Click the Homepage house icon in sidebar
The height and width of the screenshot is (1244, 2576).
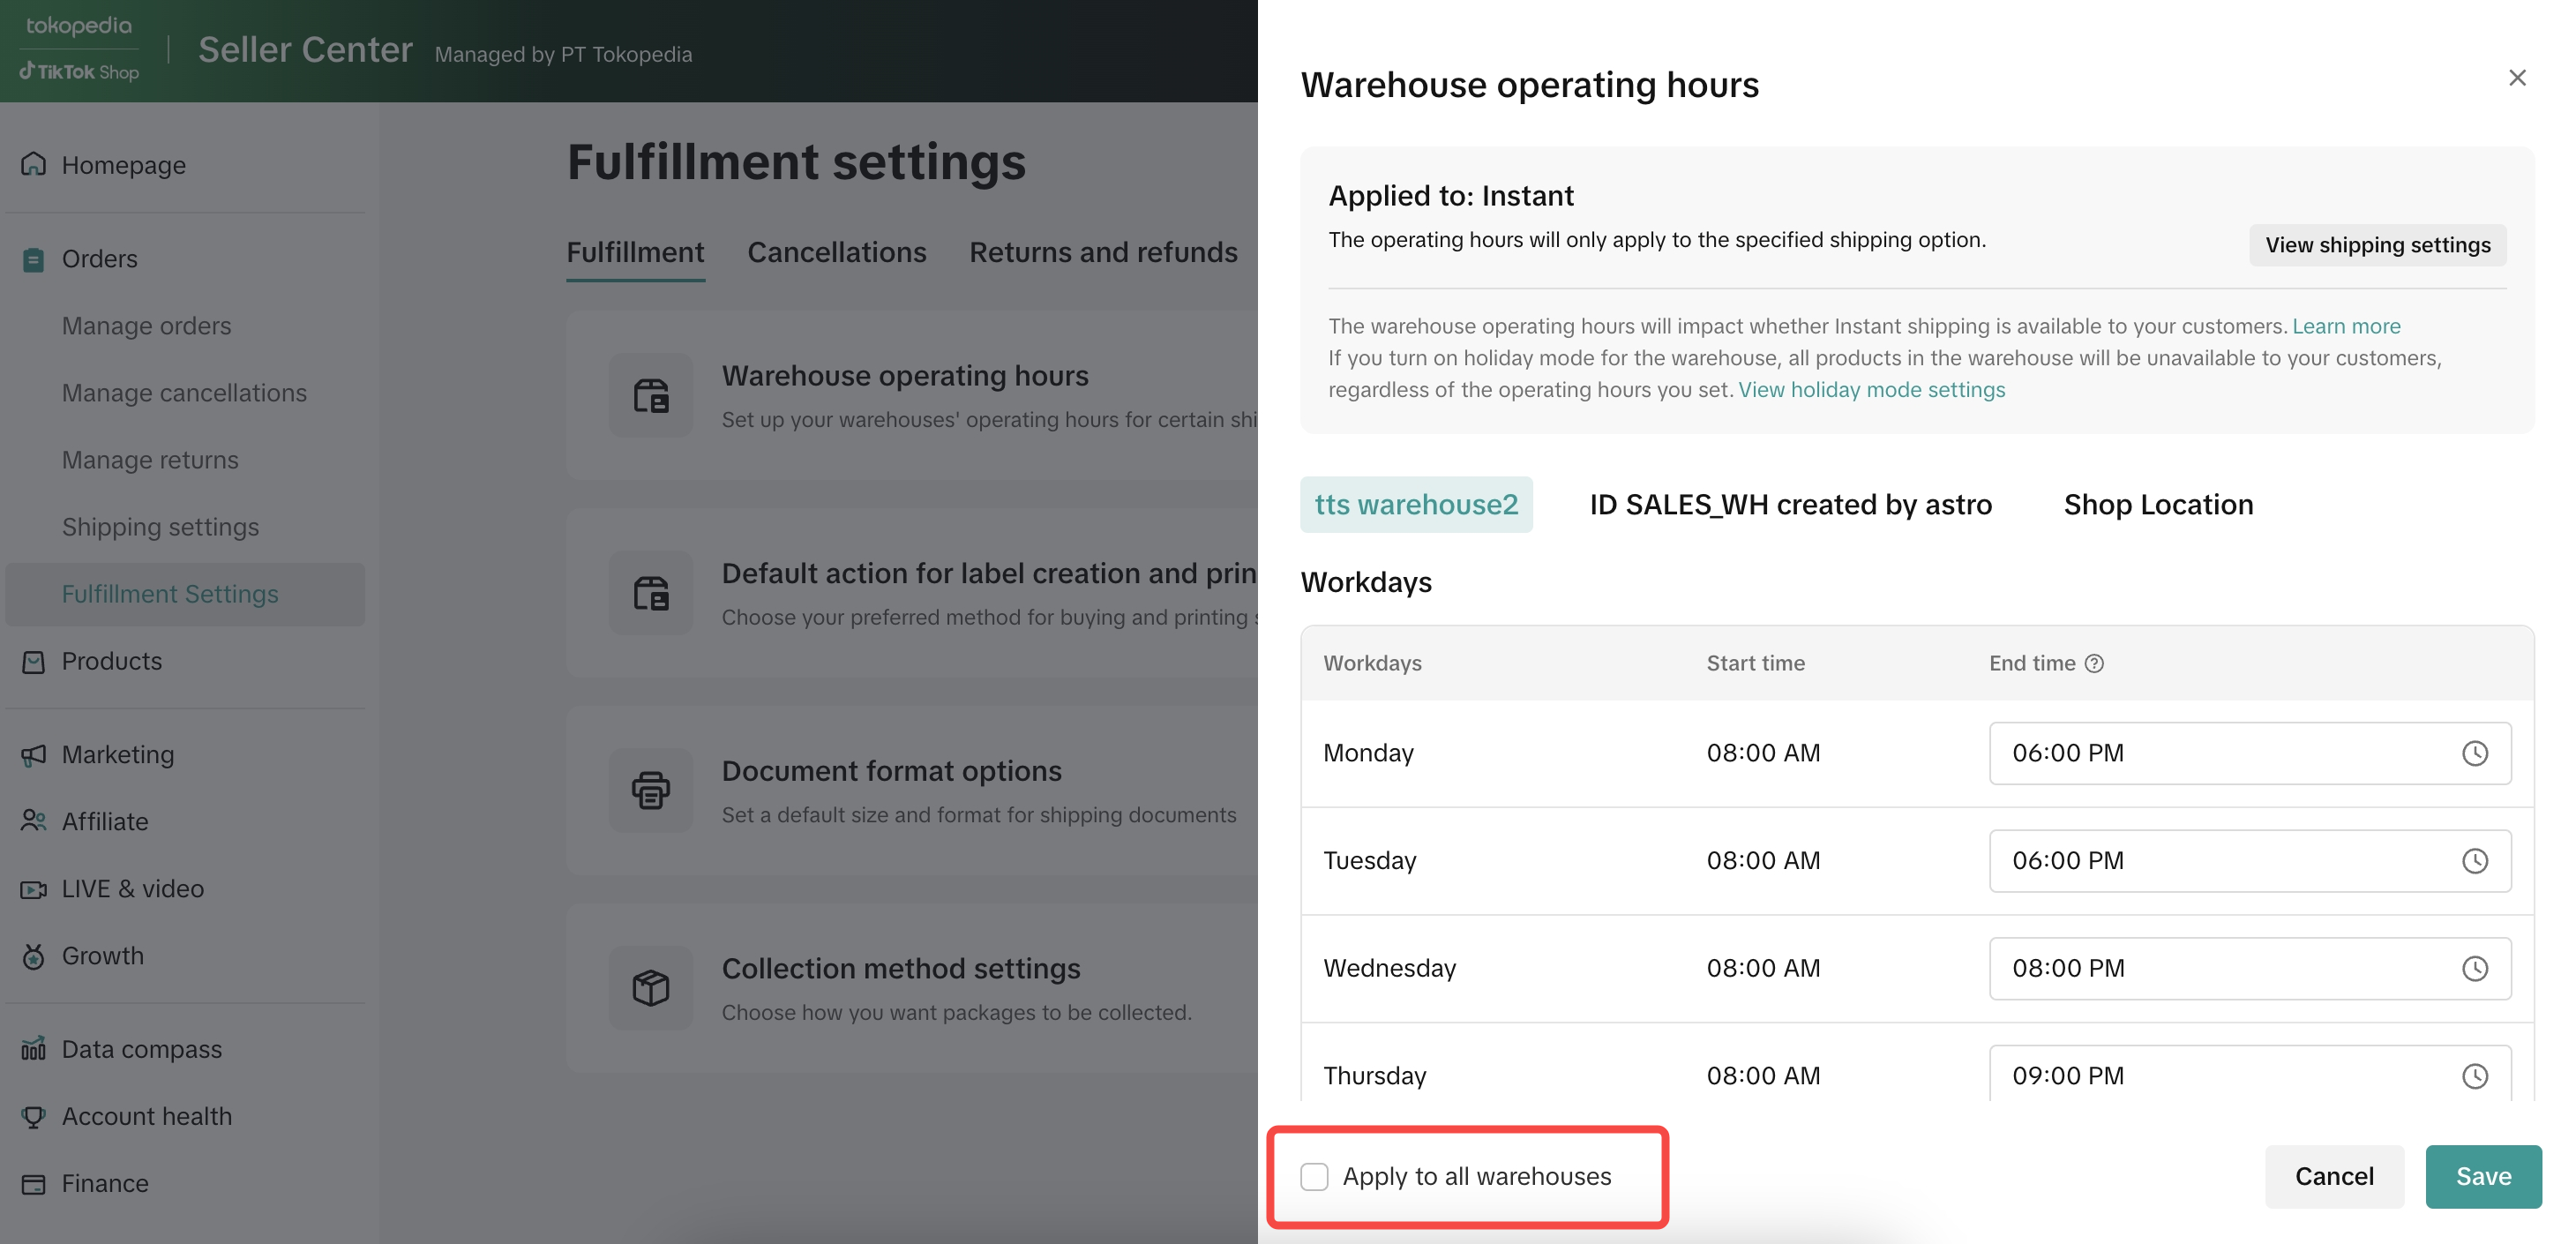(34, 164)
